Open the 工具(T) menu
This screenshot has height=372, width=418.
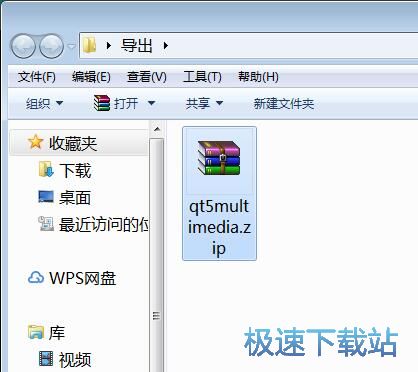point(202,77)
